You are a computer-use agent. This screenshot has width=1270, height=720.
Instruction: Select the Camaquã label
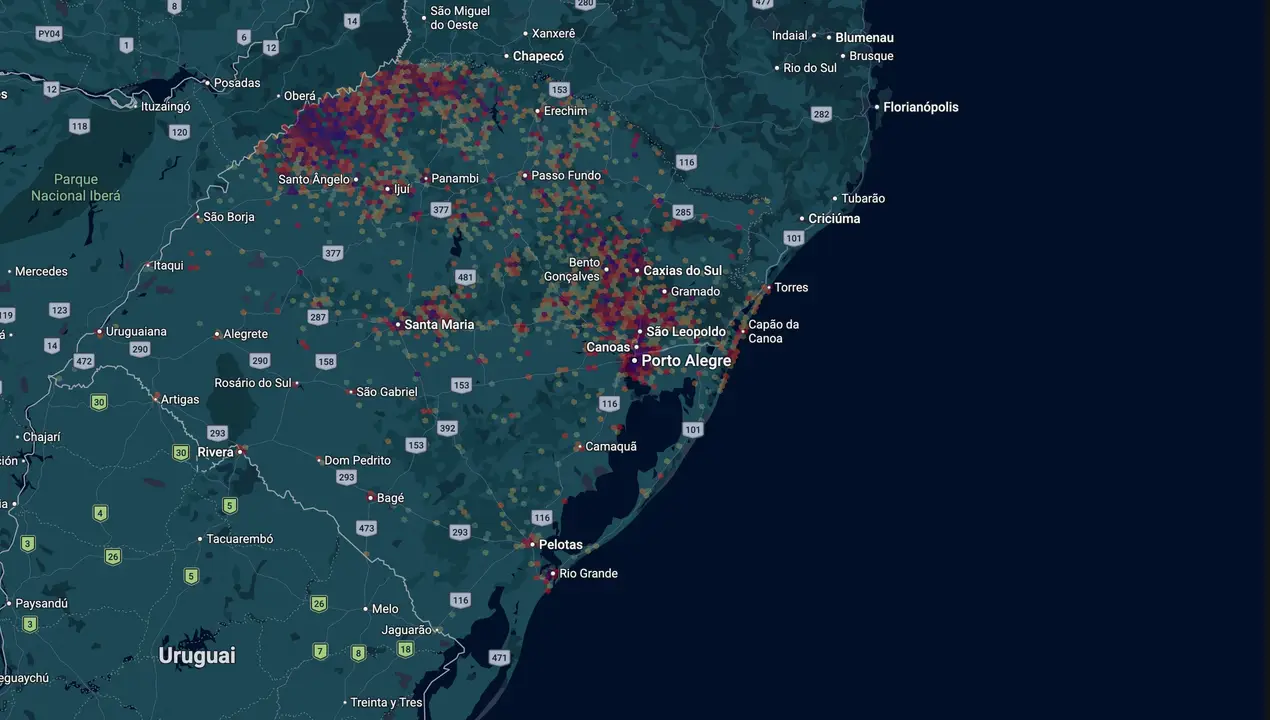coord(611,447)
